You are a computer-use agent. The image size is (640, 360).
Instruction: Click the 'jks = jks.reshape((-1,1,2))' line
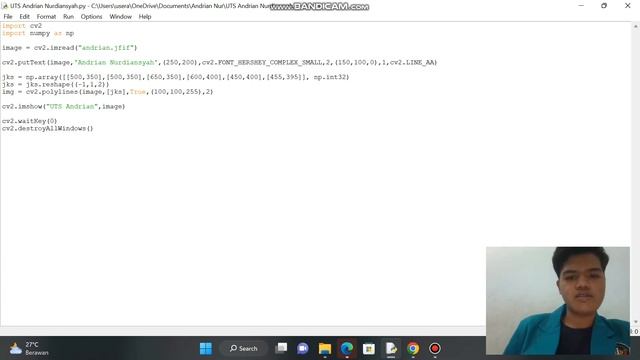click(x=56, y=84)
